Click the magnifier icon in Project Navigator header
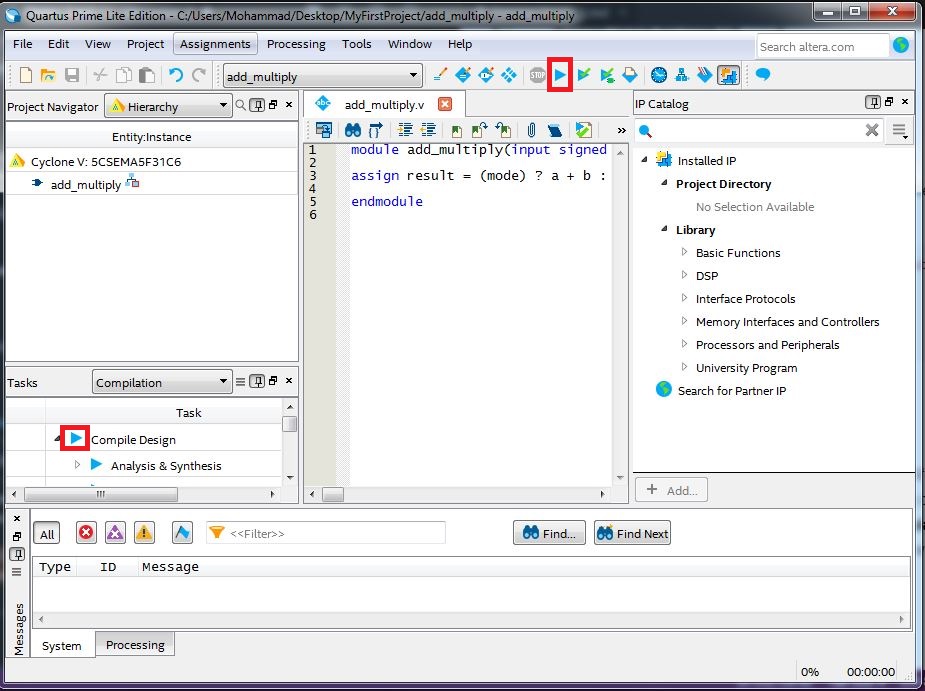The image size is (925, 691). click(240, 105)
